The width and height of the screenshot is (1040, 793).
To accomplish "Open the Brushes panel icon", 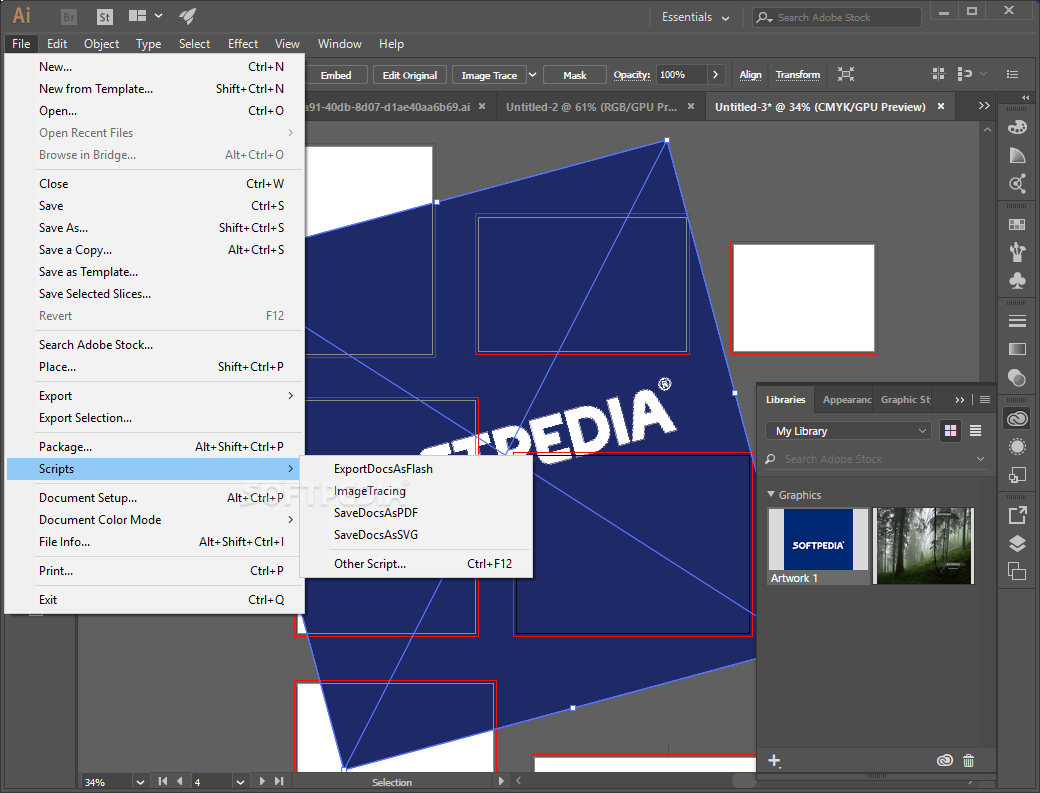I will (x=1017, y=252).
